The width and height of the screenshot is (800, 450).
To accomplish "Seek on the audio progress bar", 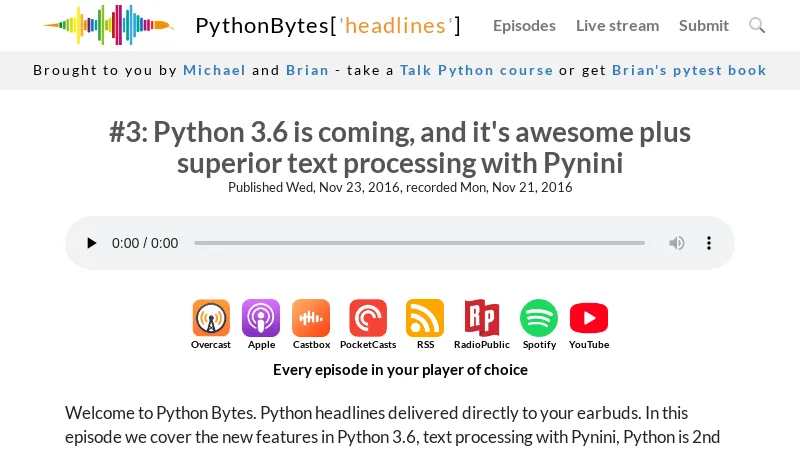I will (x=419, y=243).
